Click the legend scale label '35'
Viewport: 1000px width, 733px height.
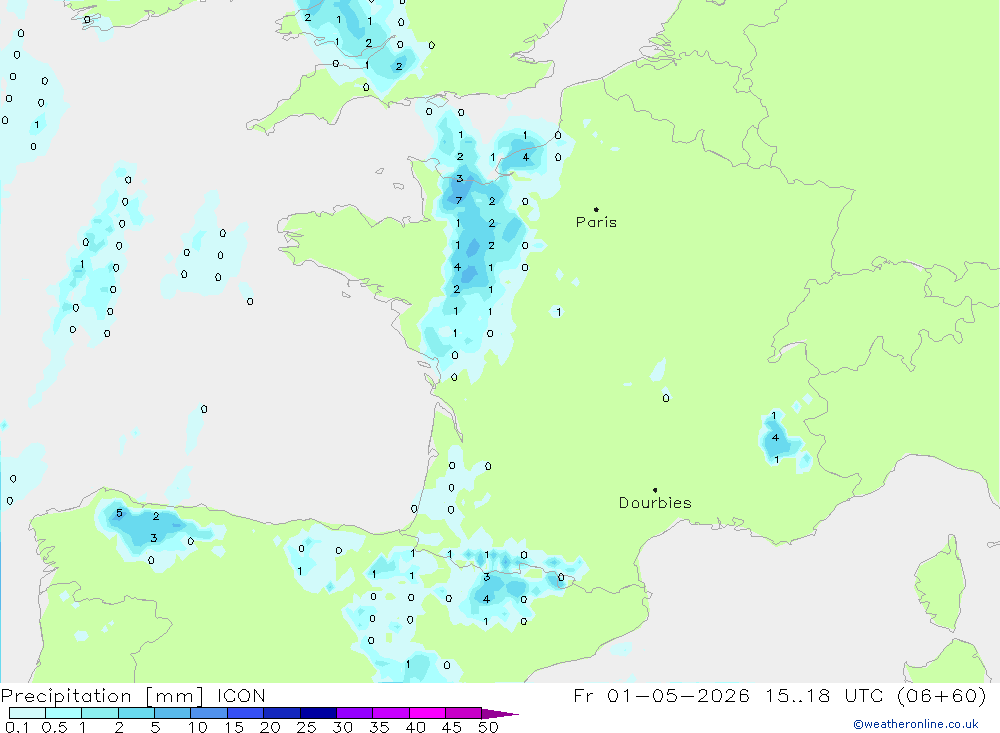[x=379, y=727]
